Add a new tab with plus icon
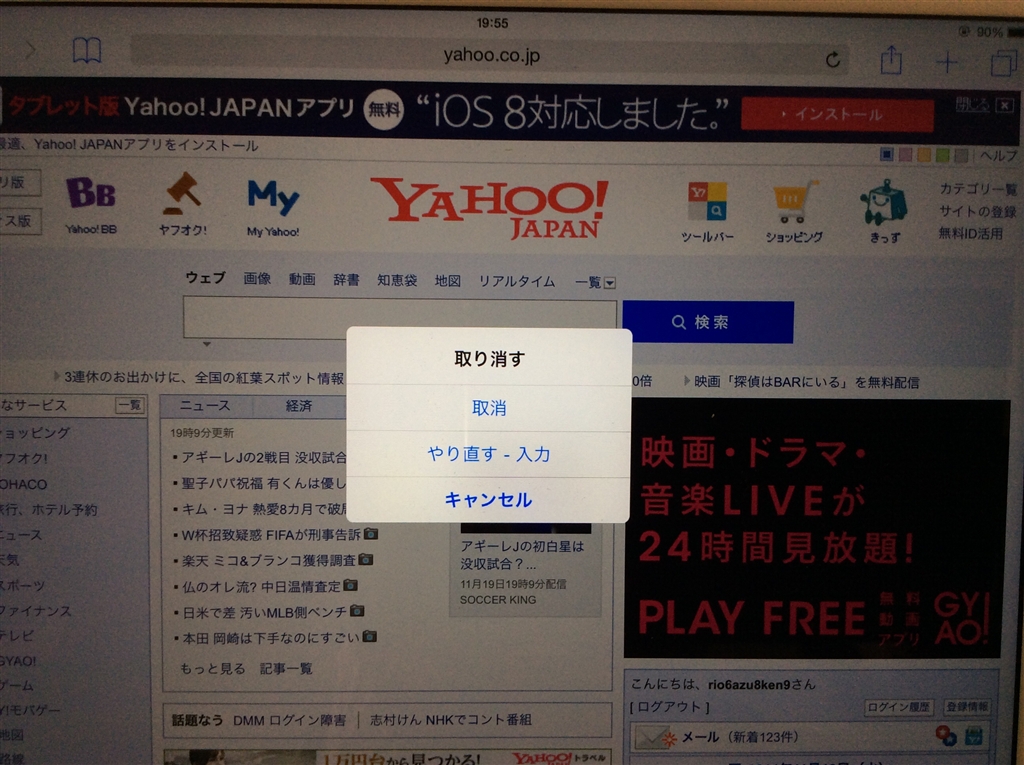Screen dimensions: 1024x765 (x=946, y=63)
